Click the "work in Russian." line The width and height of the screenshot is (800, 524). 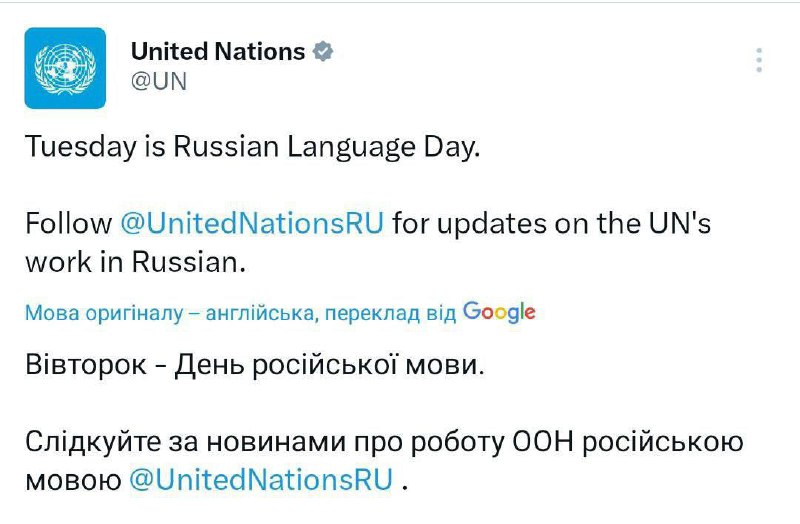(x=134, y=262)
